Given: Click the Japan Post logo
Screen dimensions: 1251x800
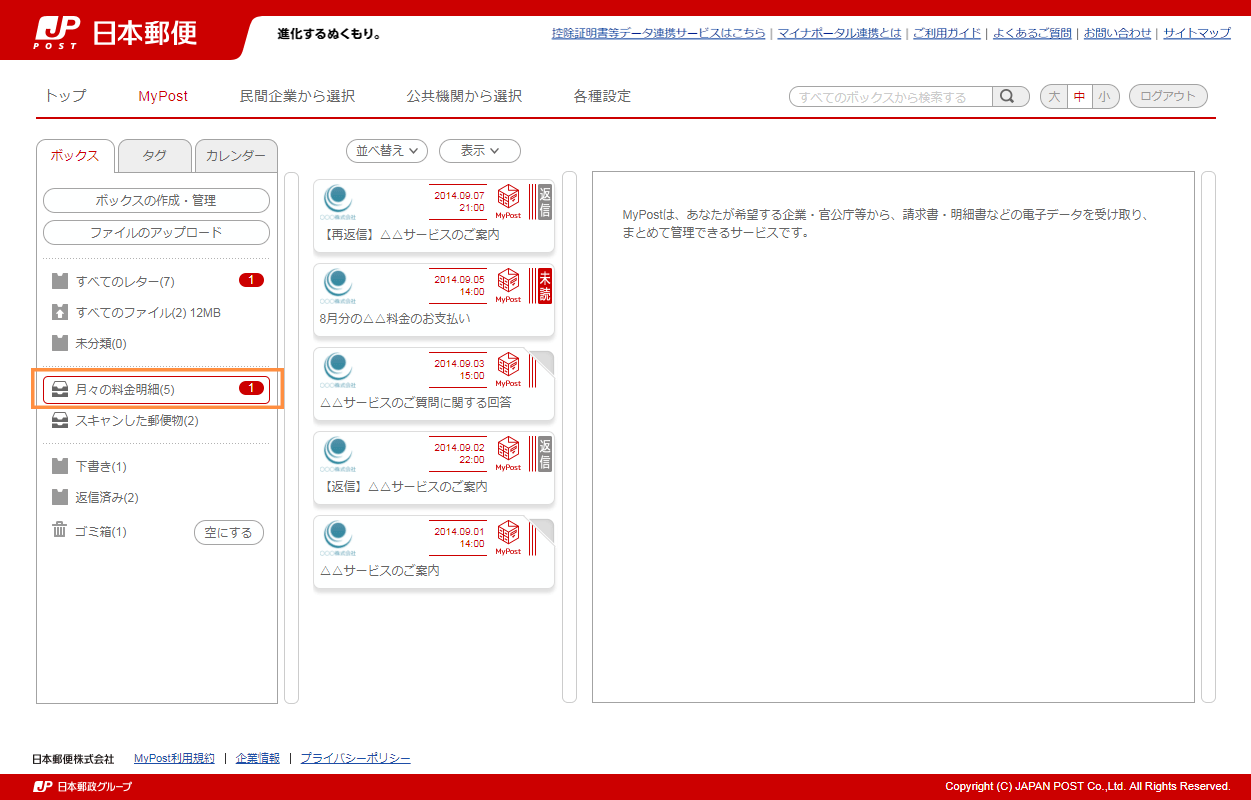Looking at the screenshot, I should pyautogui.click(x=116, y=33).
